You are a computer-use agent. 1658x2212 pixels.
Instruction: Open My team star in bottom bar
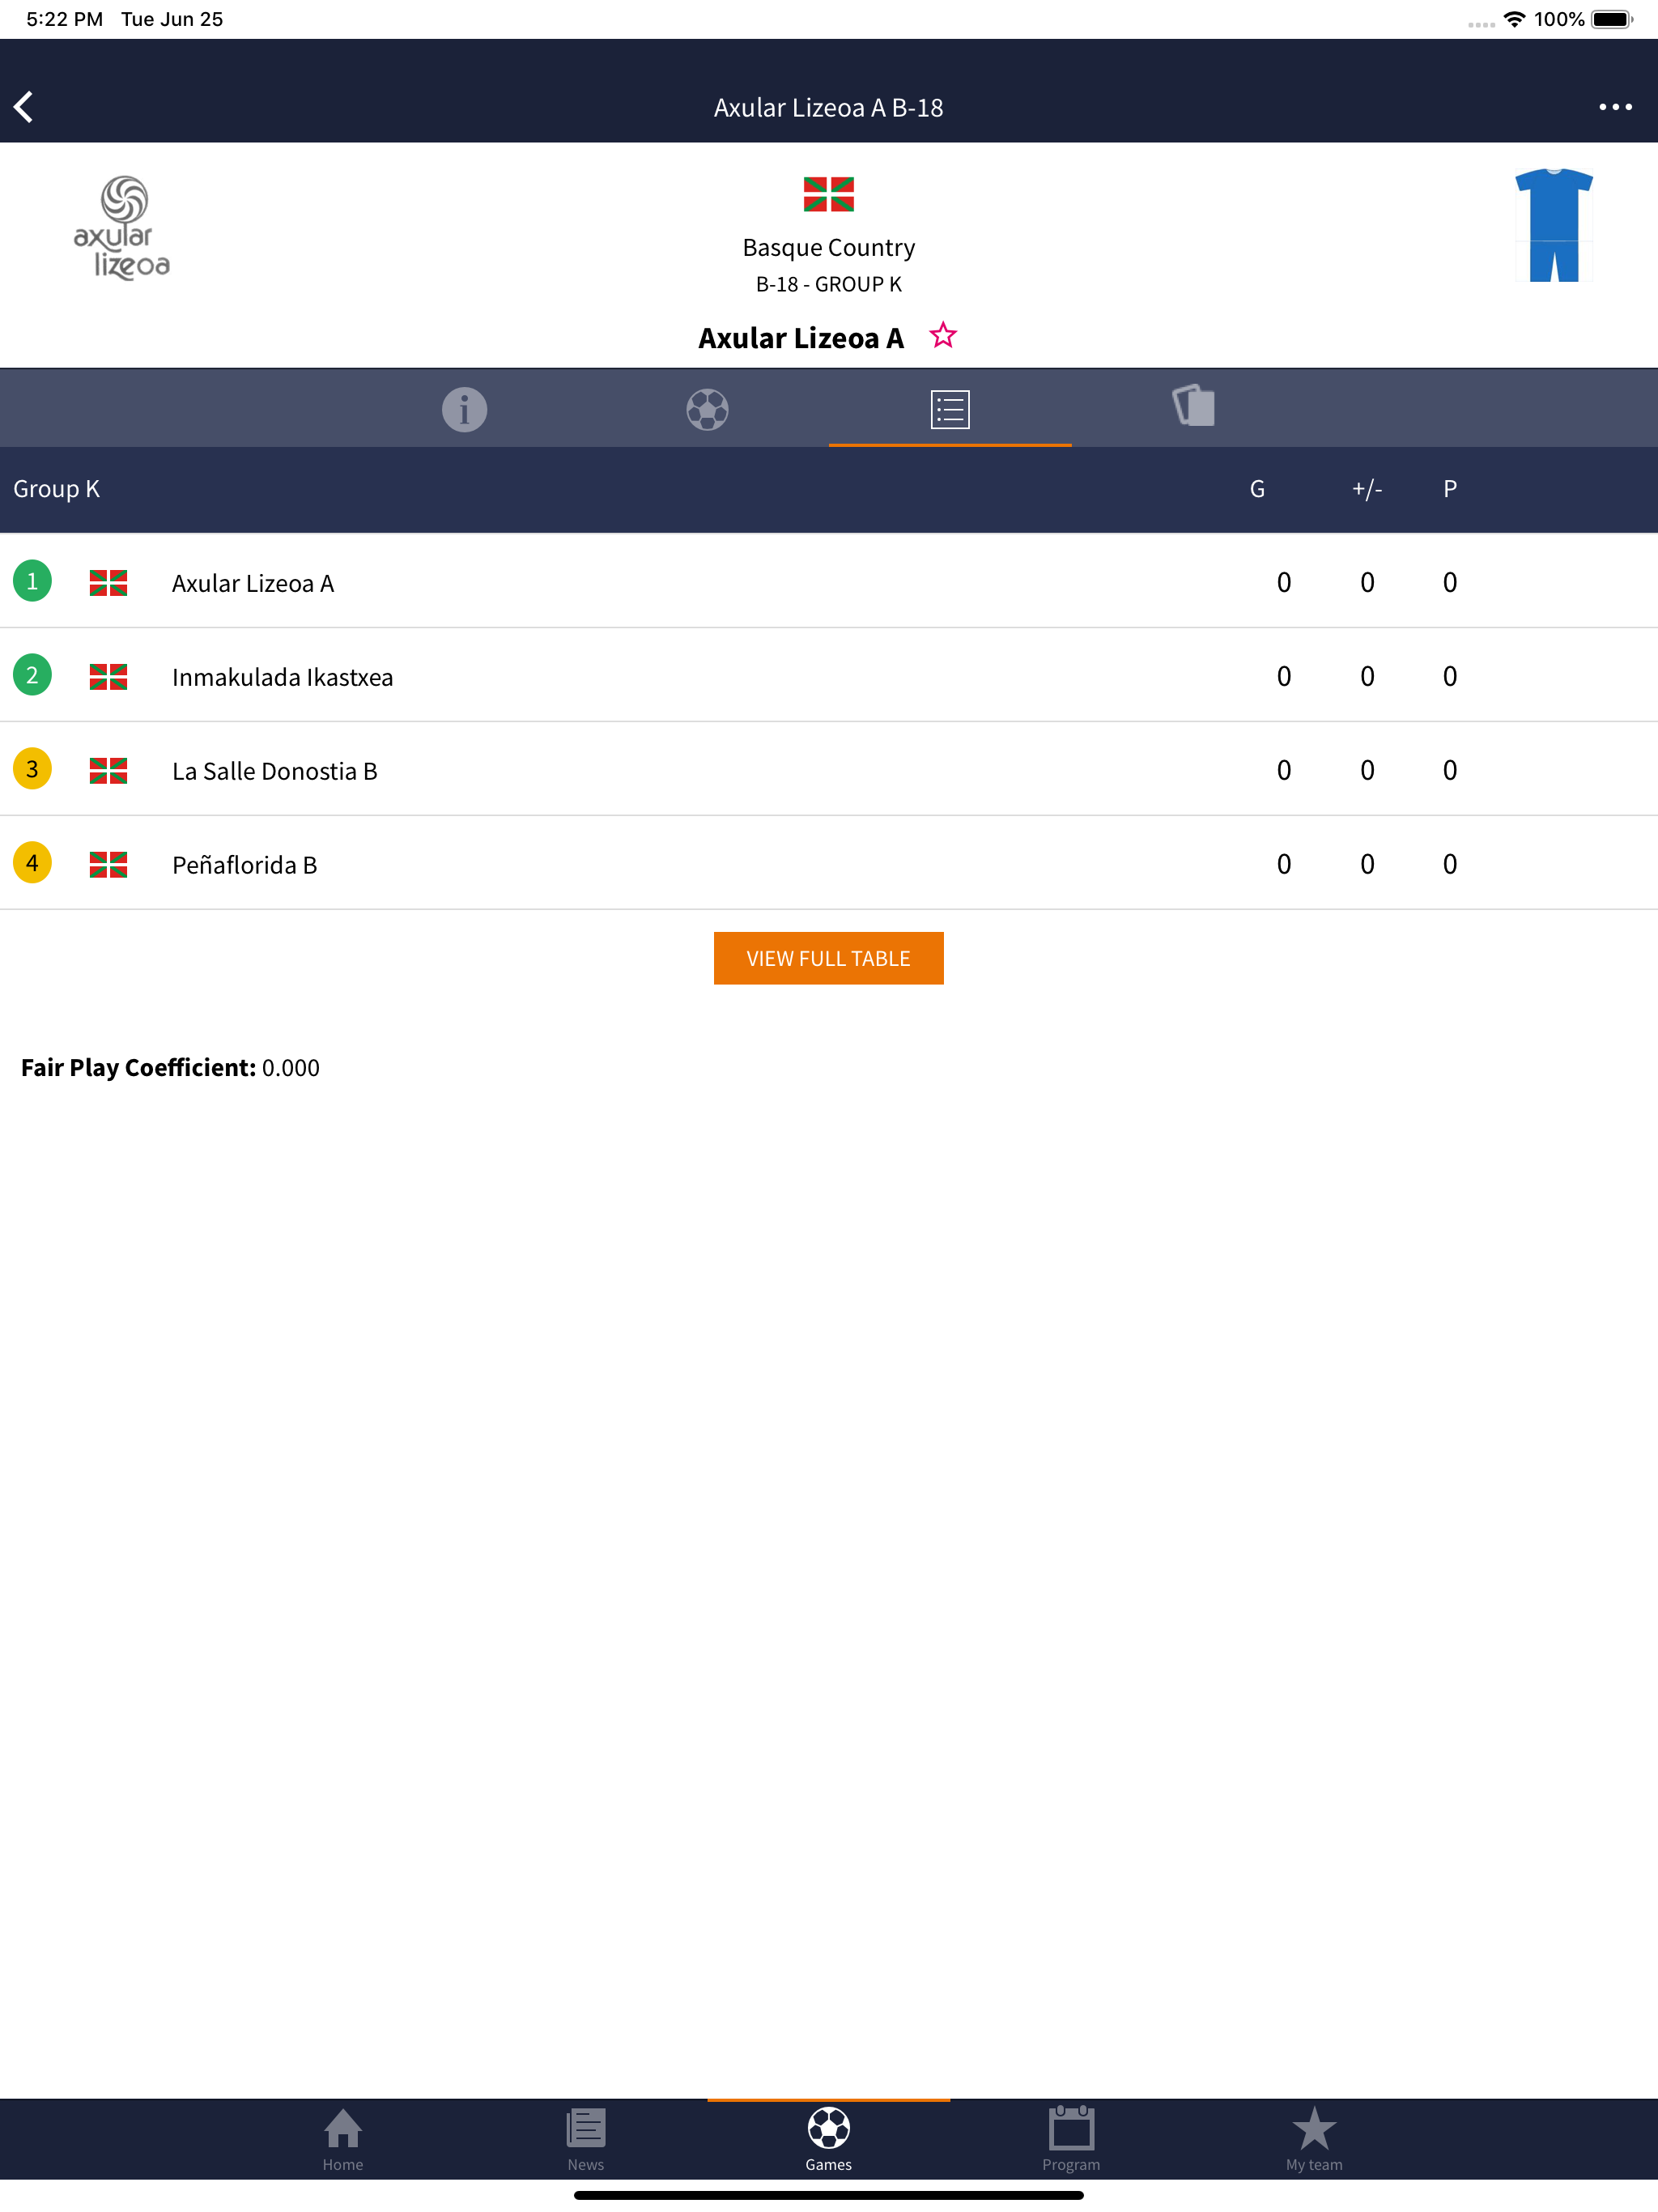(x=1313, y=2139)
